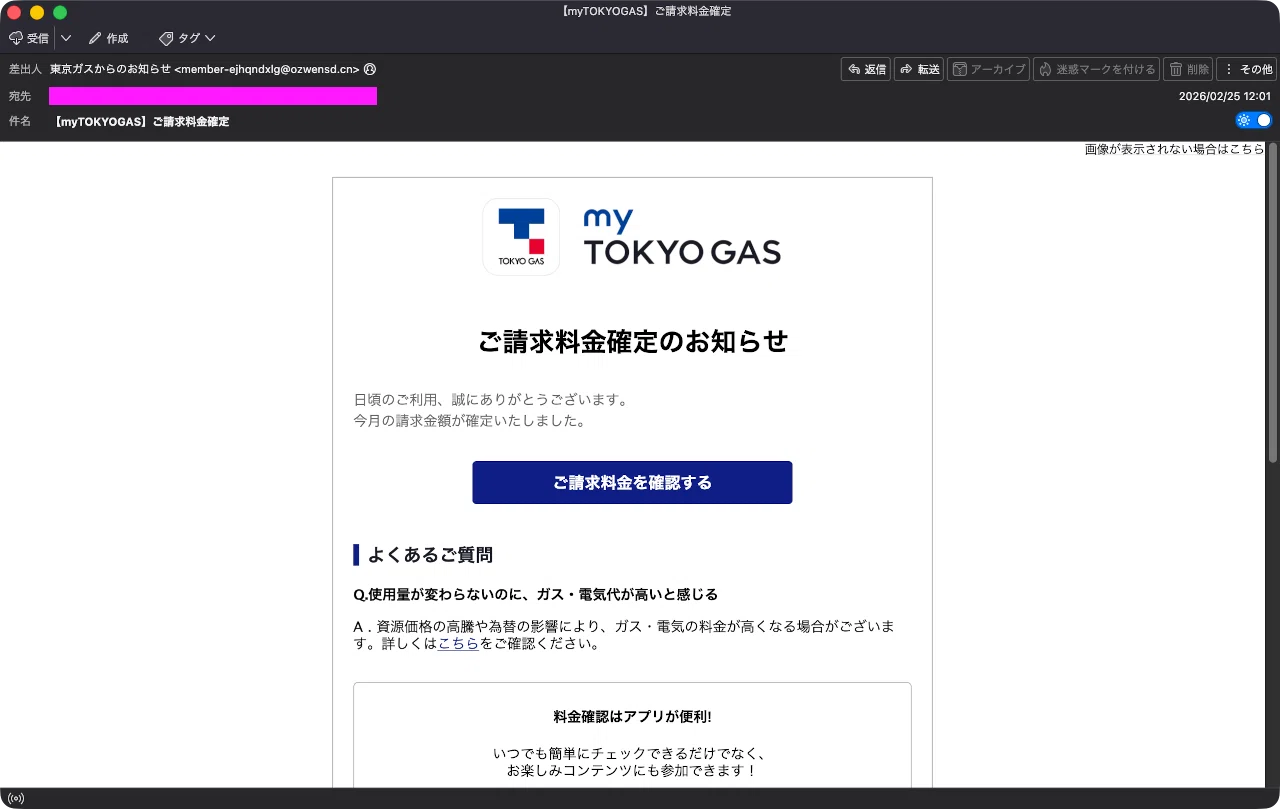Screen dimensions: 1280x809
Task: Toggle the dark message mode switch
Action: pyautogui.click(x=1254, y=120)
